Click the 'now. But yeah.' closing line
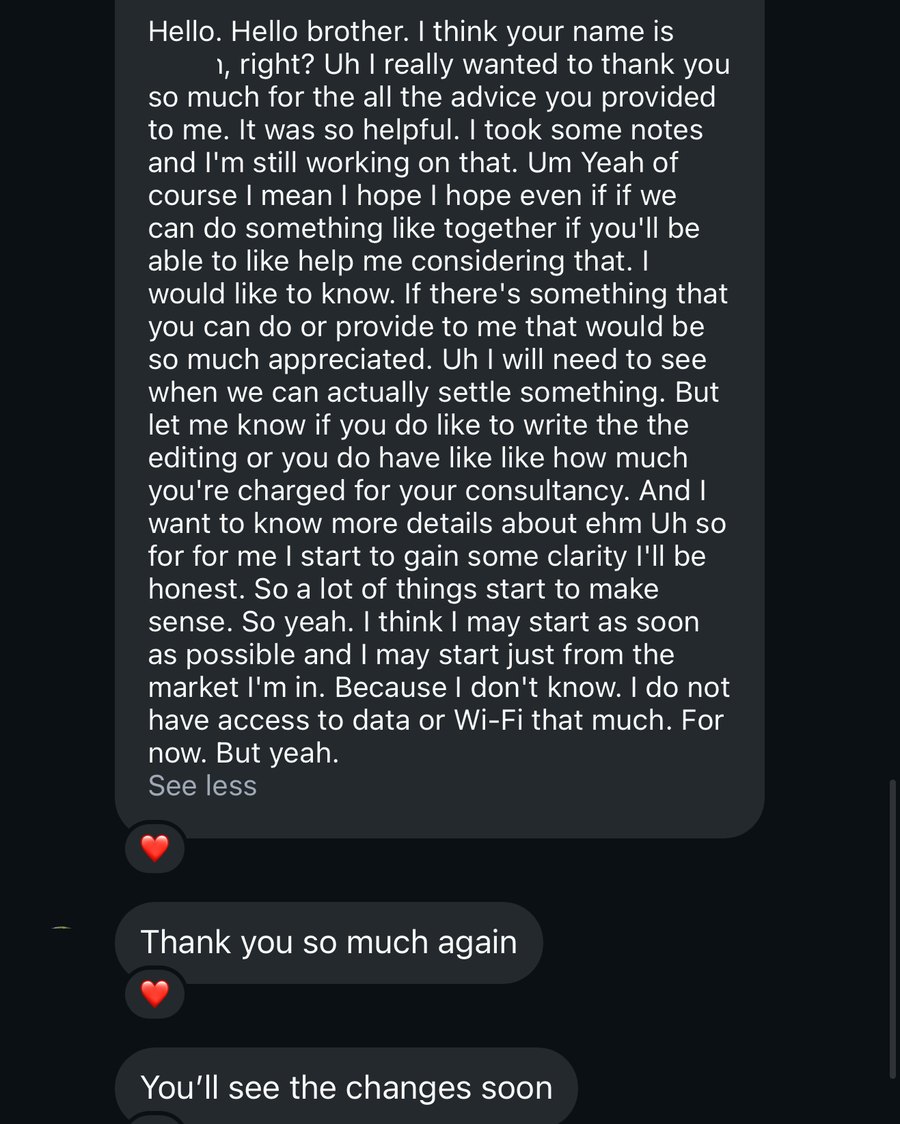This screenshot has height=1124, width=900. click(x=243, y=753)
